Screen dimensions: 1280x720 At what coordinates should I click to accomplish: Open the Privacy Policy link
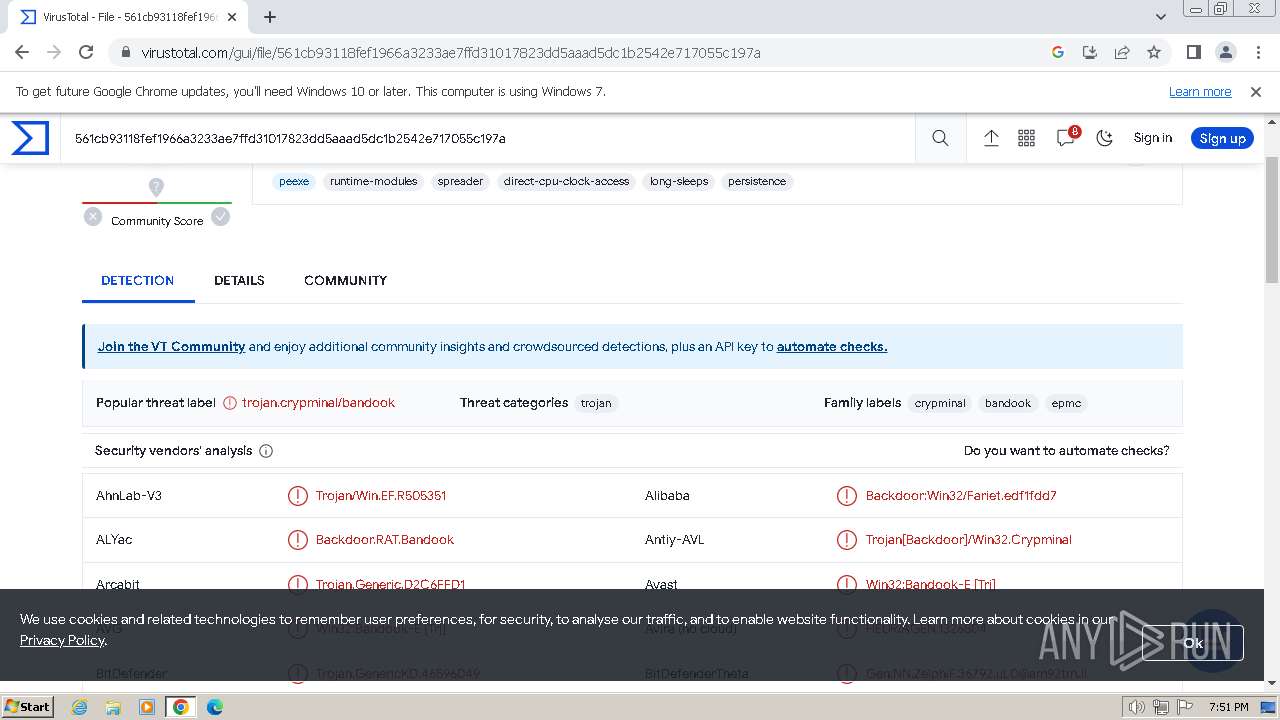point(62,640)
